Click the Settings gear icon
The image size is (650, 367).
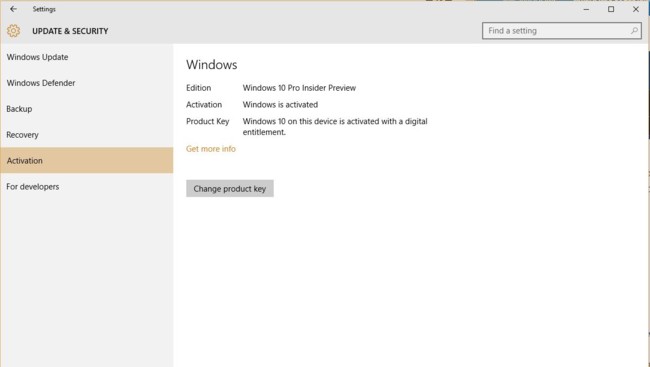coord(13,31)
